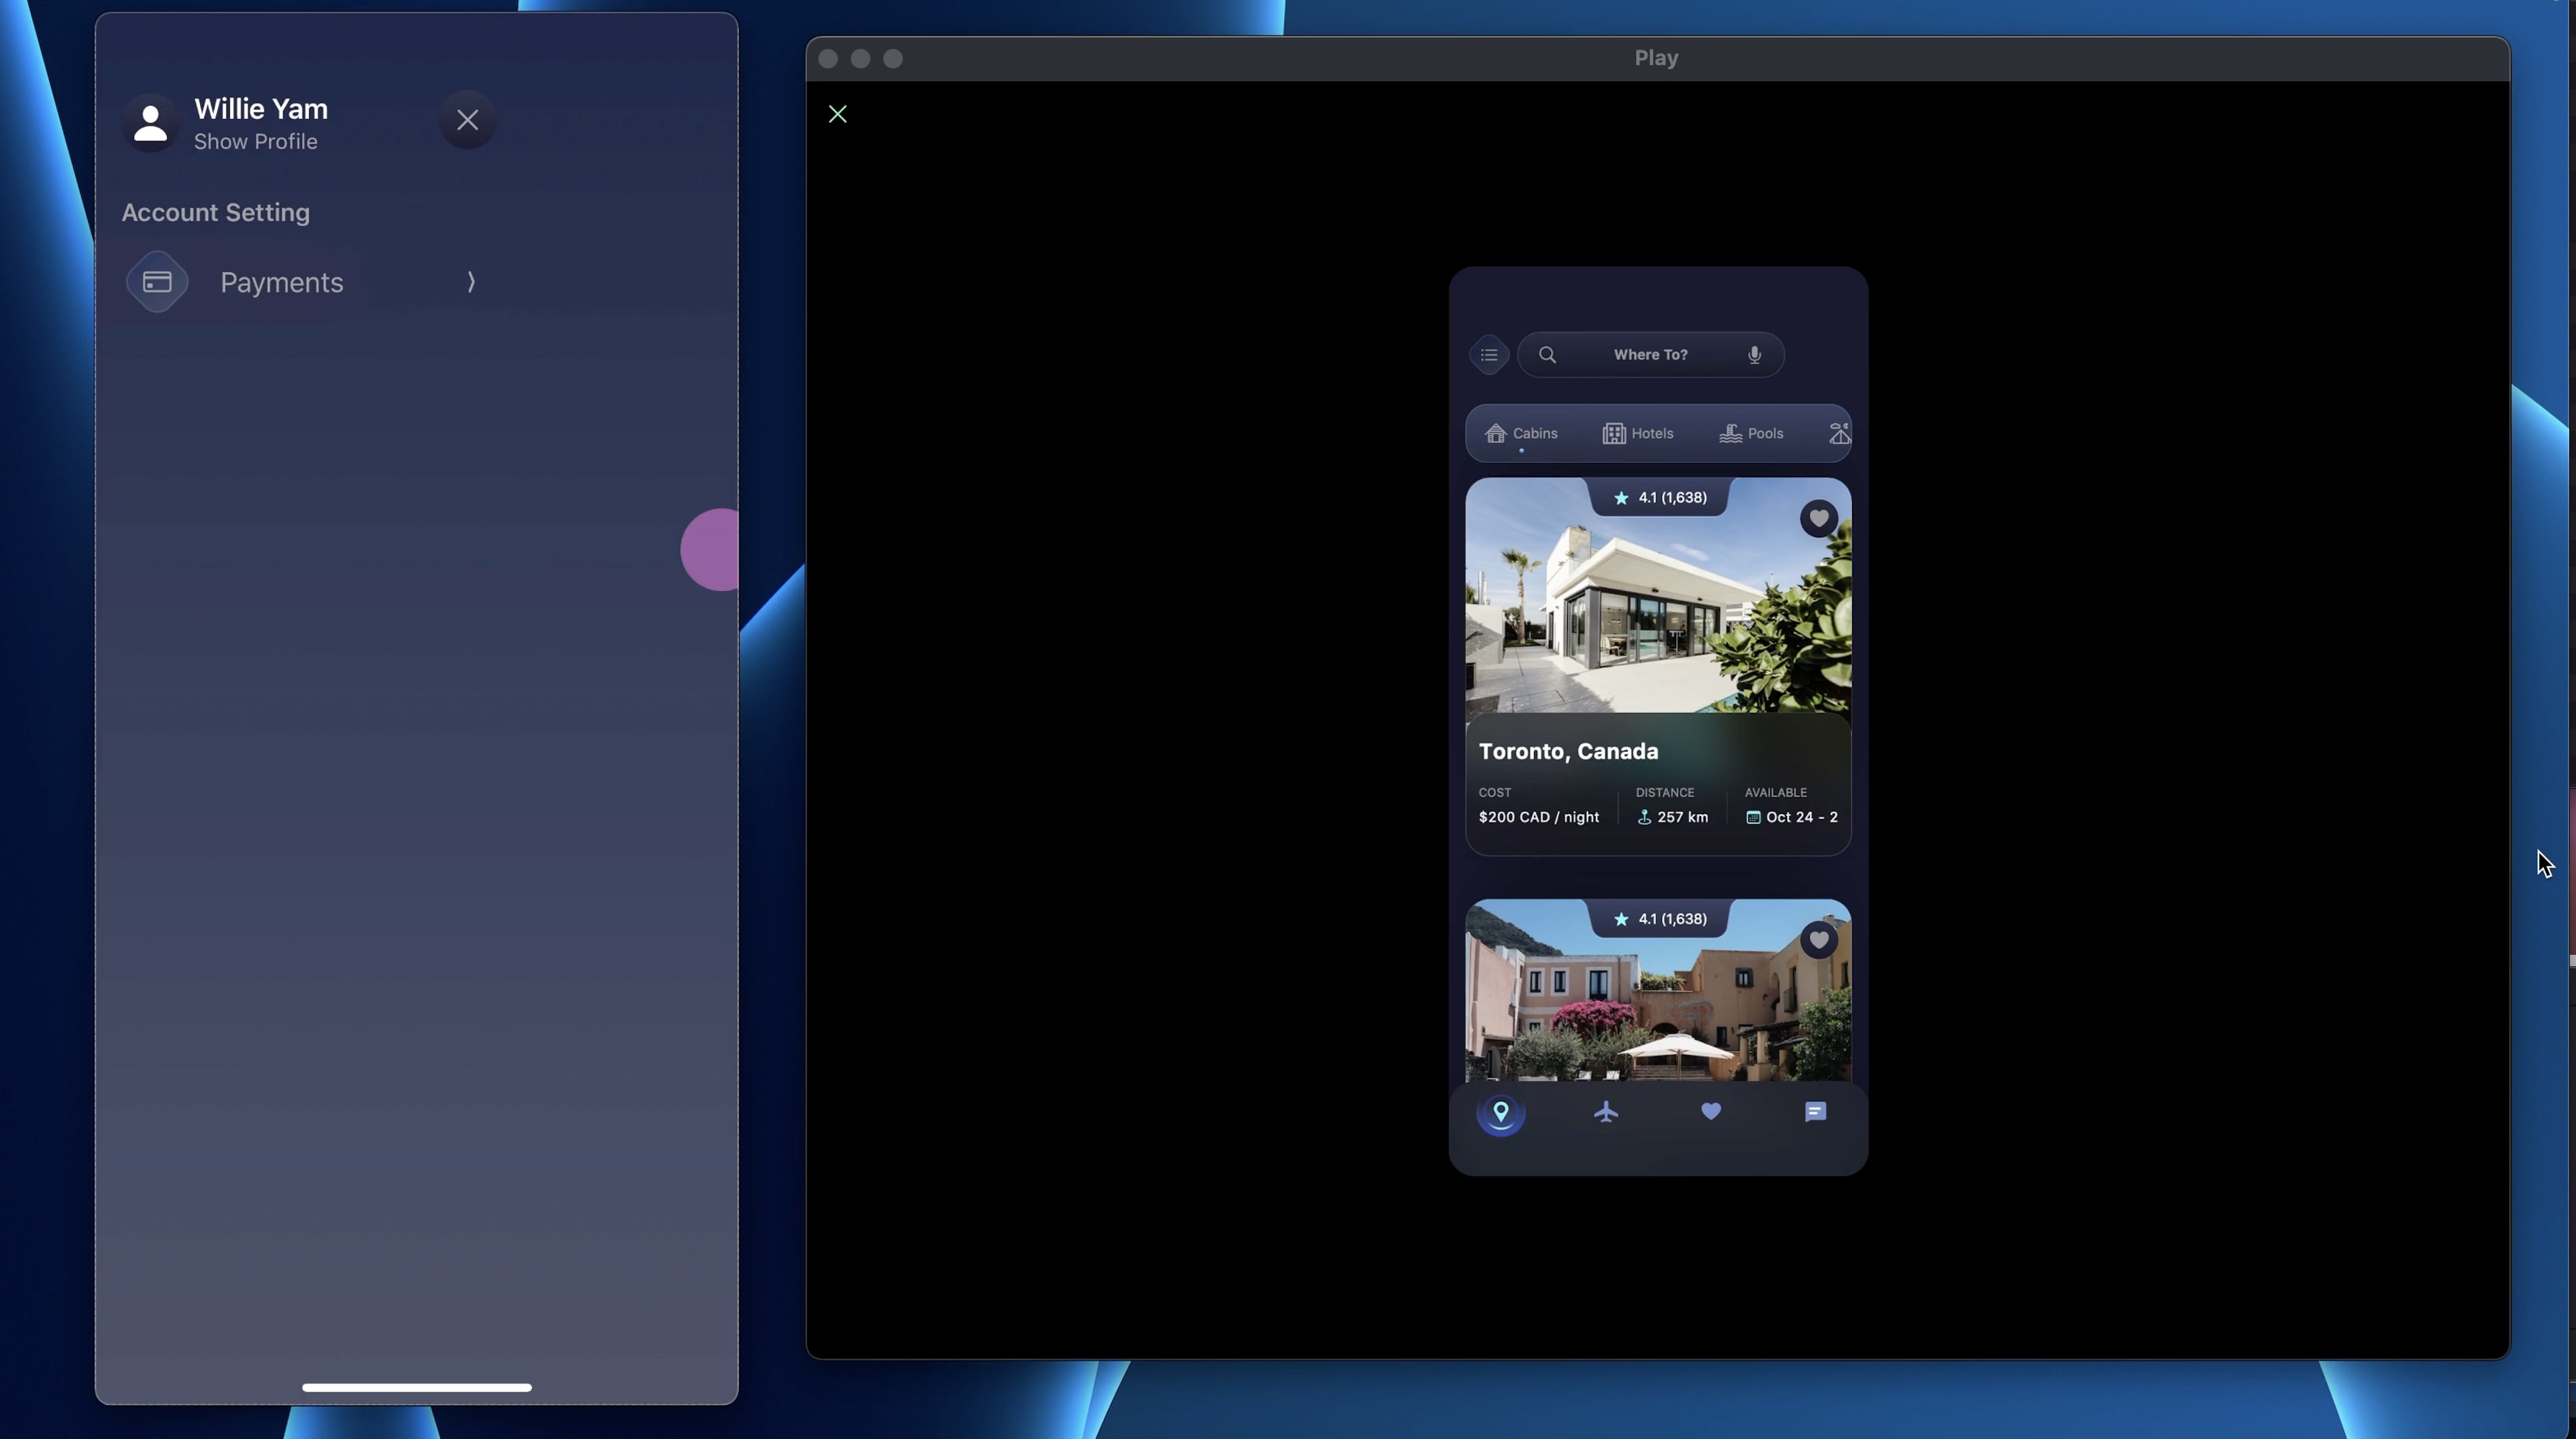Click the Payments credit card icon
Image resolution: width=2576 pixels, height=1439 pixels.
[x=157, y=282]
